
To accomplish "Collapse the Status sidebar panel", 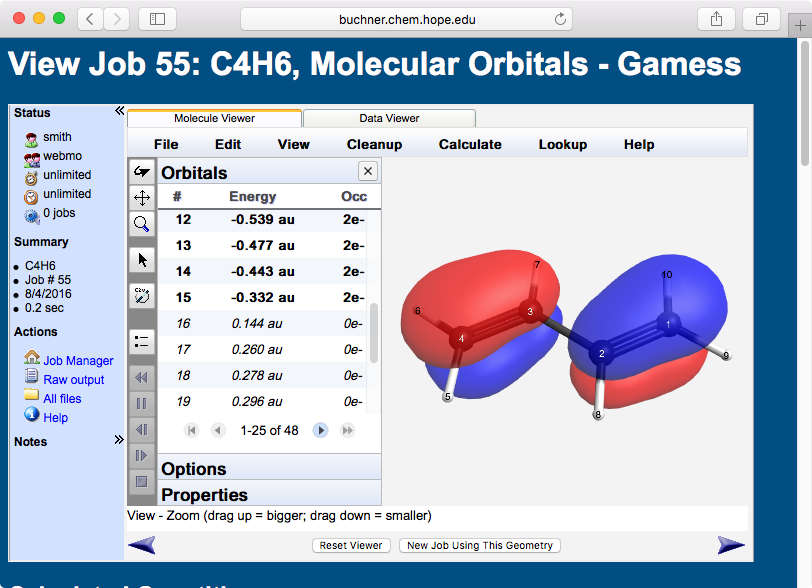I will coord(119,112).
